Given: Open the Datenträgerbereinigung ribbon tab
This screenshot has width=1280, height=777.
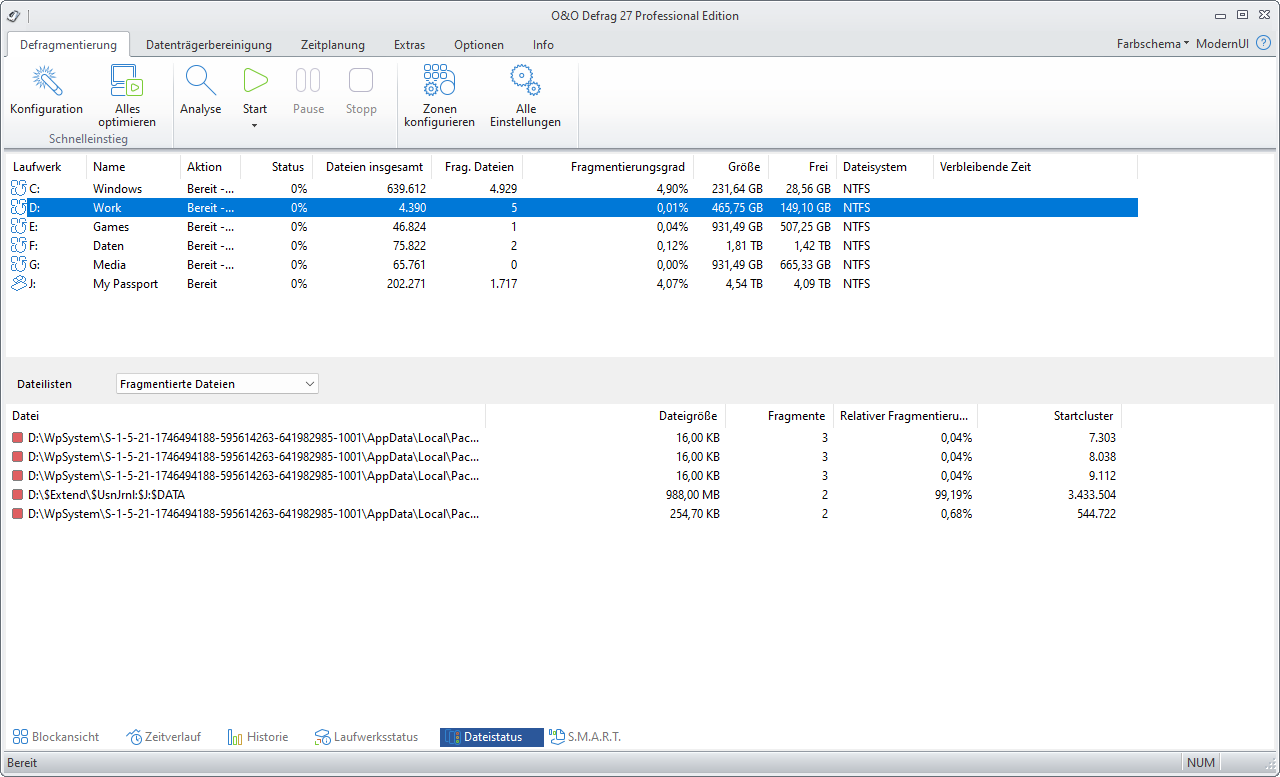Looking at the screenshot, I should click(x=209, y=45).
